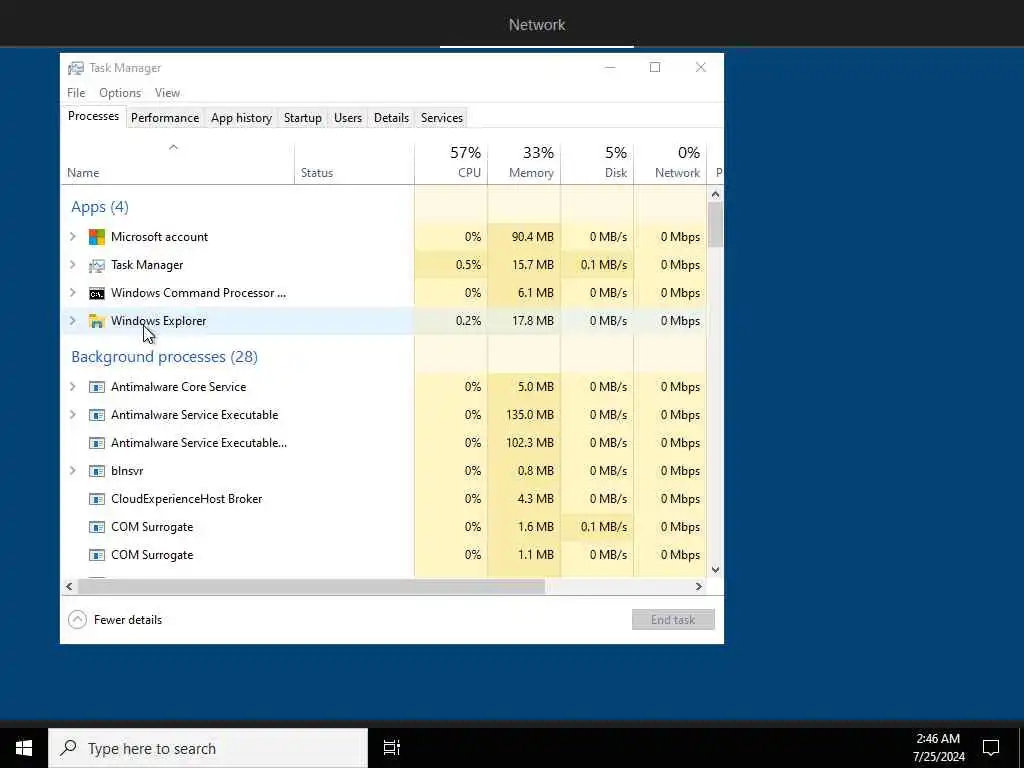This screenshot has height=768, width=1024.
Task: Click the search magnifier icon in taskbar
Action: pyautogui.click(x=69, y=748)
